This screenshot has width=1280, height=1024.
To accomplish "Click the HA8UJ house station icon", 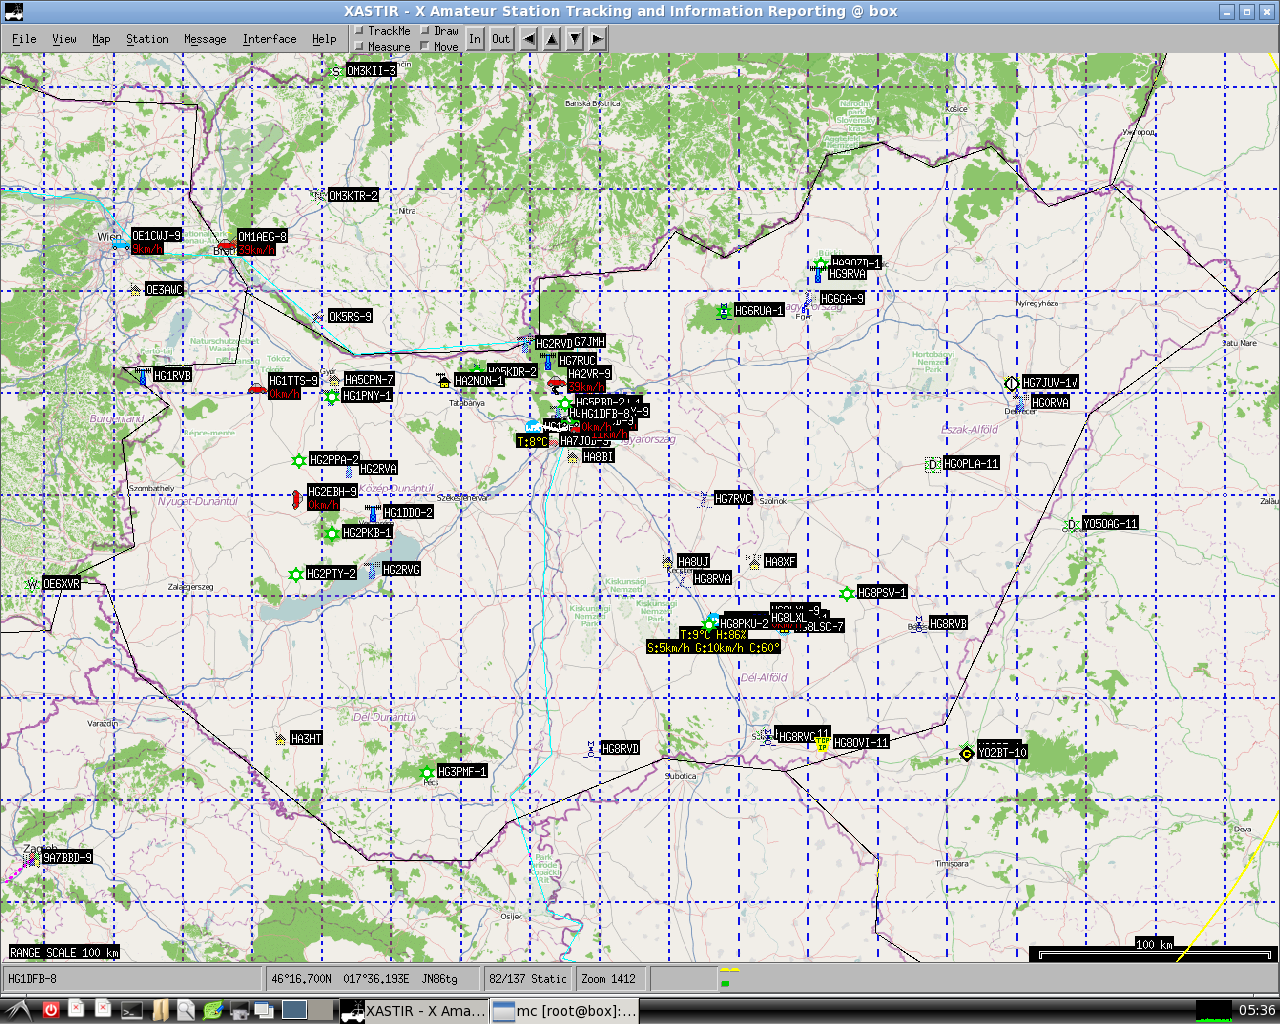I will click(668, 562).
